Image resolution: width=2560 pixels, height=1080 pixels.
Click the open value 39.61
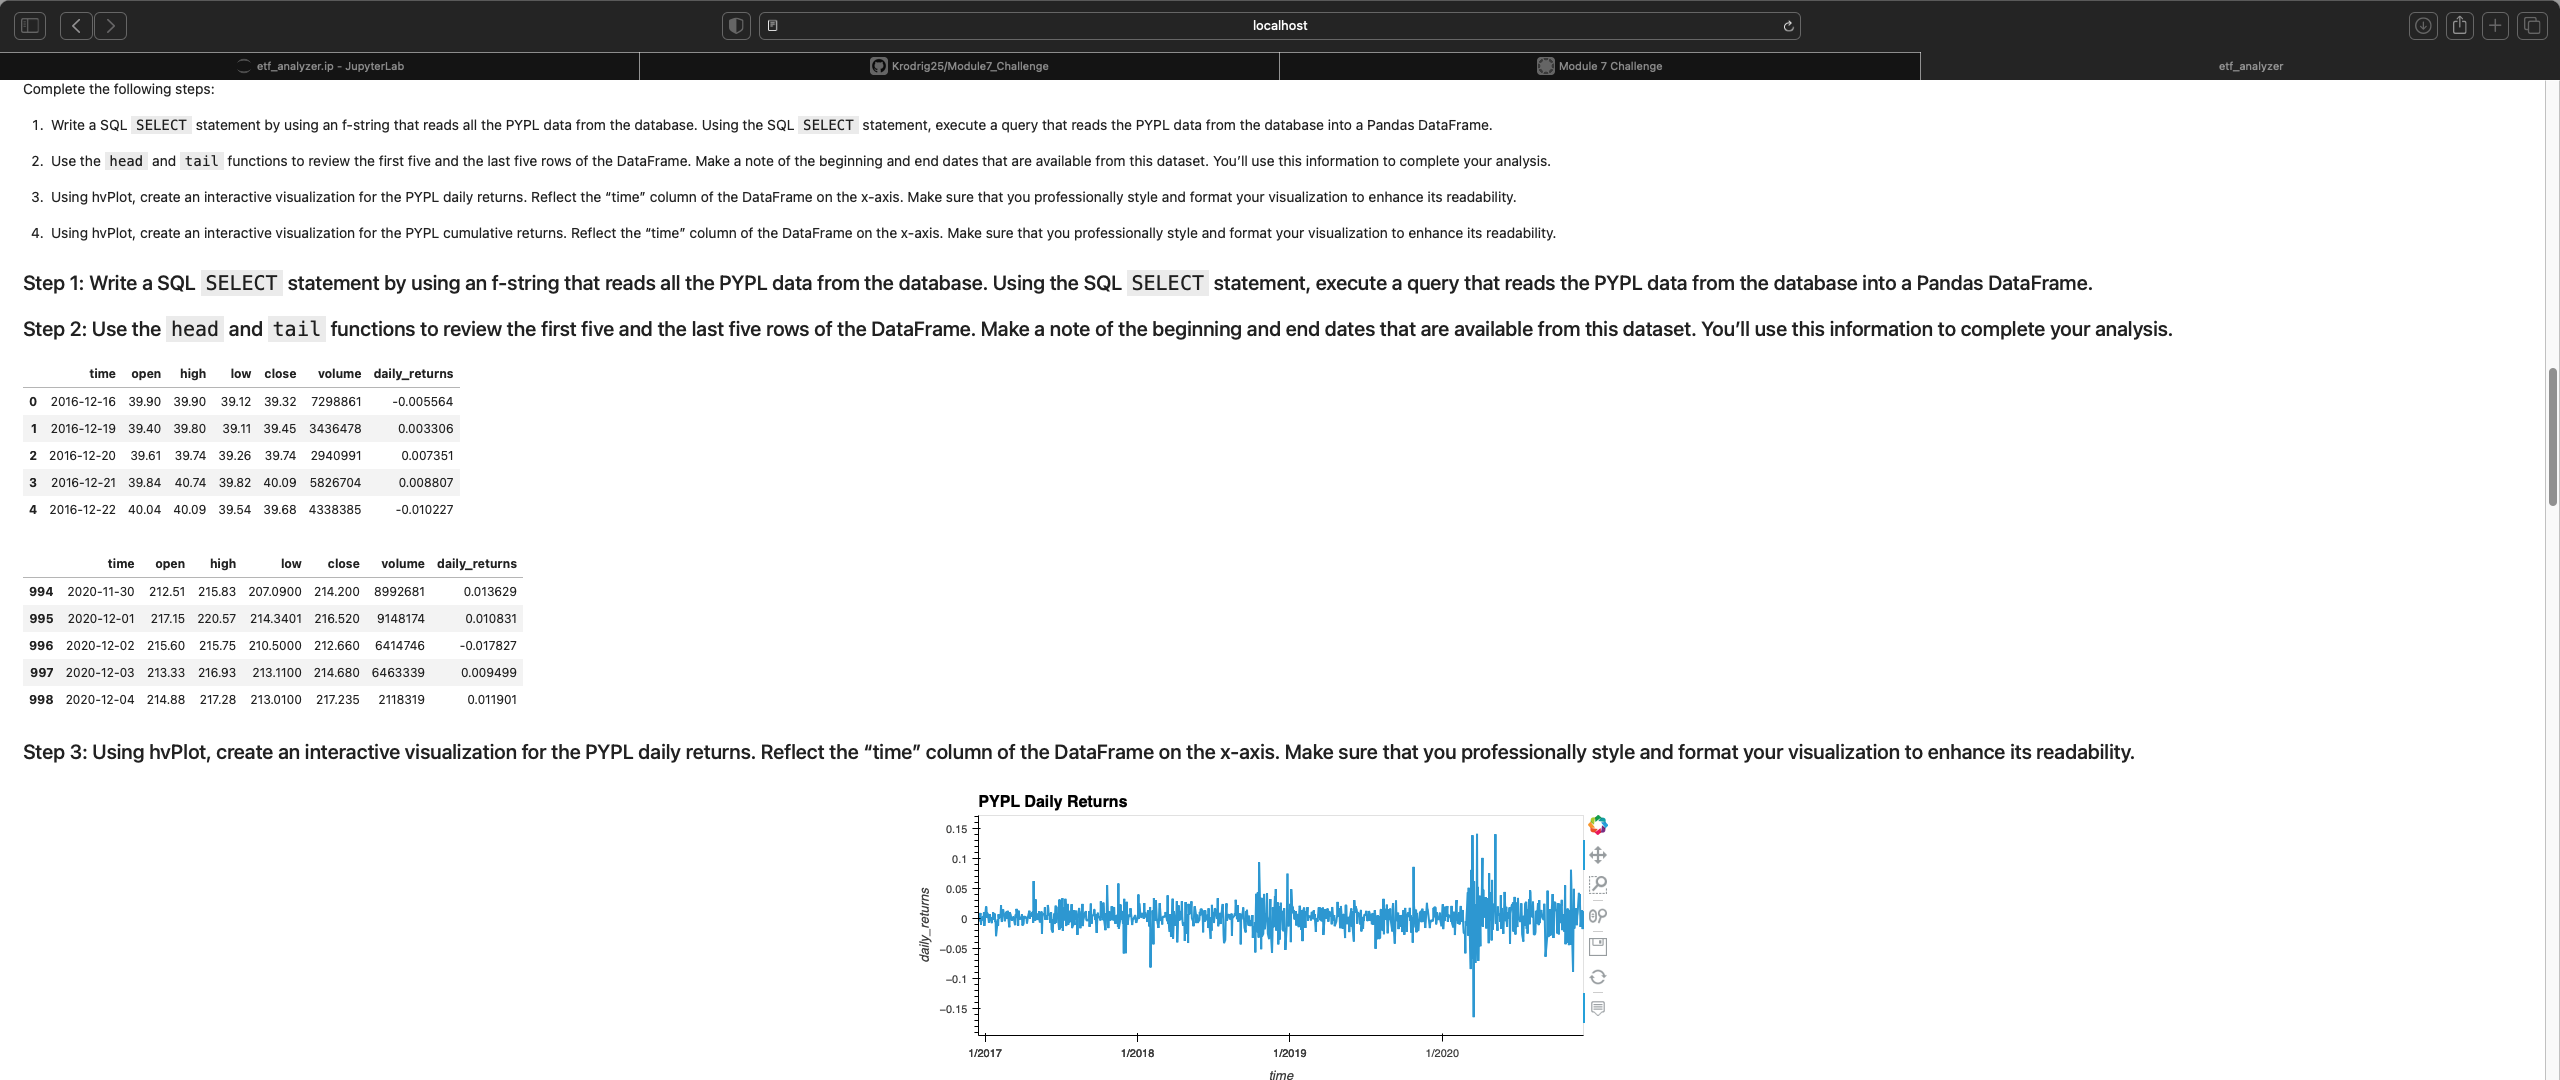145,456
